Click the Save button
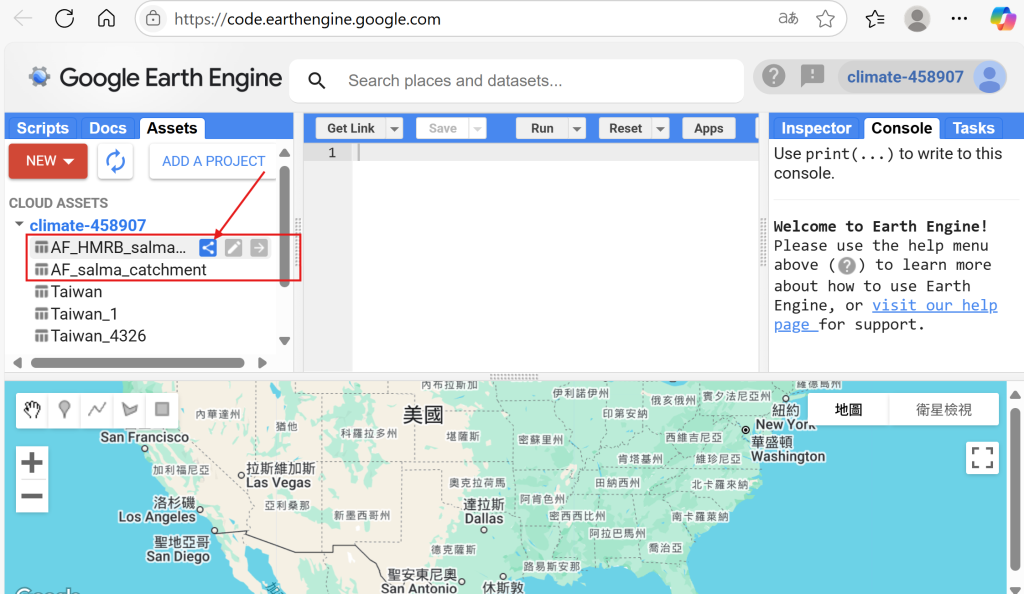Screen dimensions: 1024x594 (x=443, y=129)
